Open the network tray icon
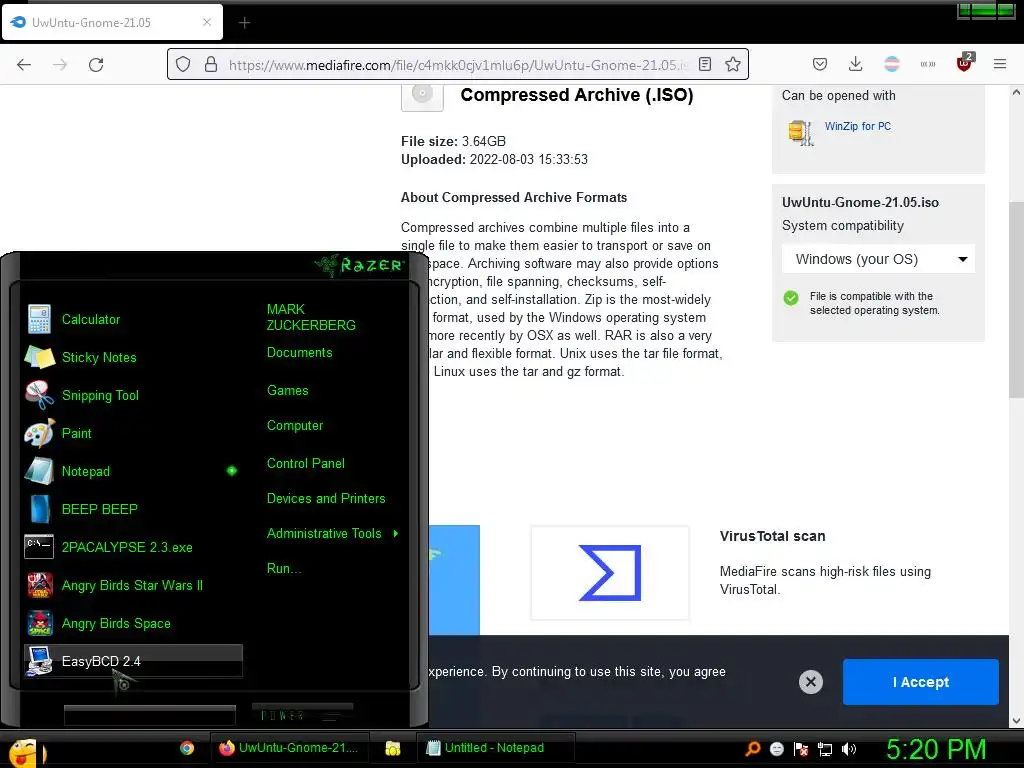 825,749
